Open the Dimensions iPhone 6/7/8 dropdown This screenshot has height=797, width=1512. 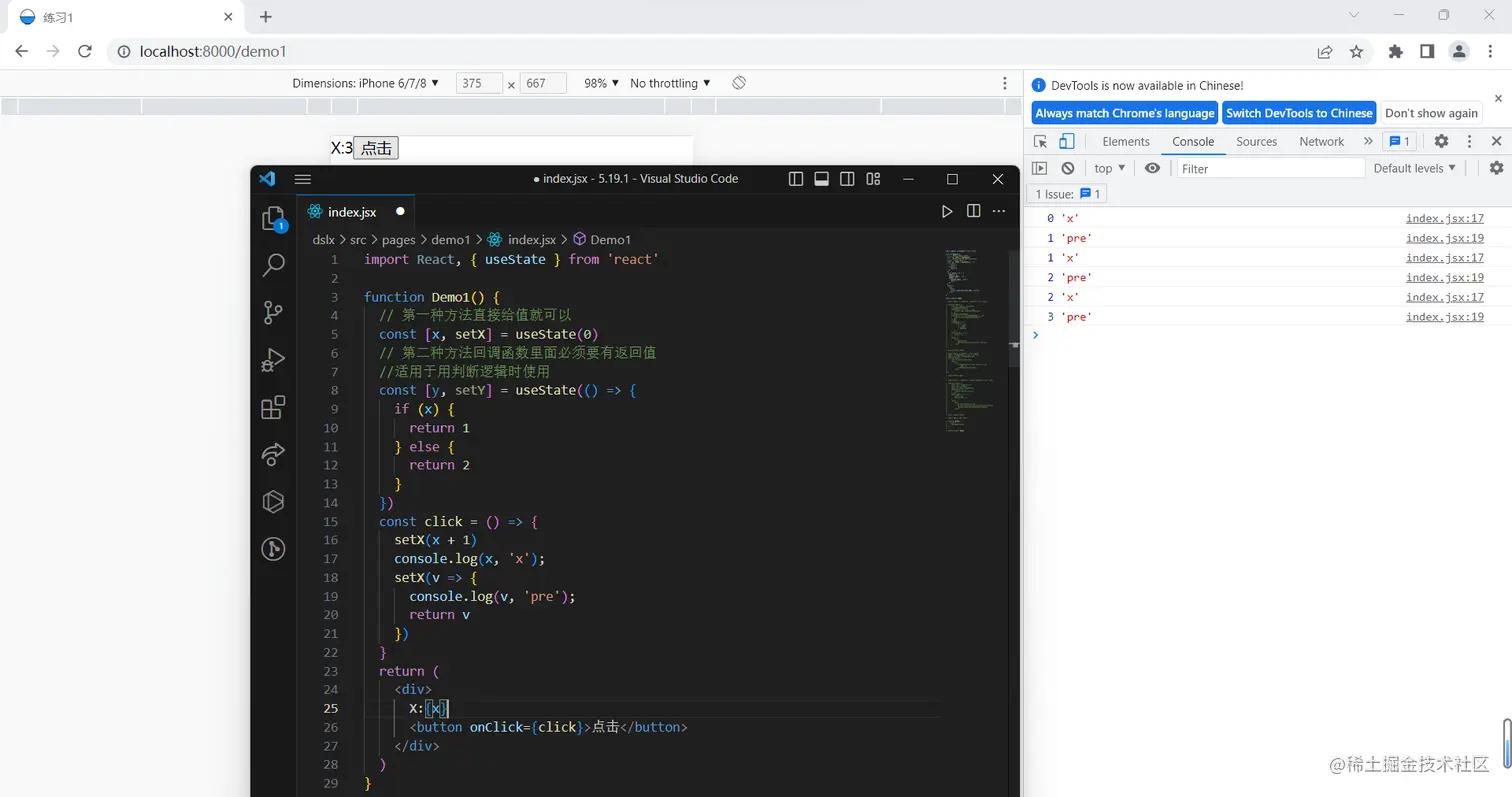click(366, 83)
